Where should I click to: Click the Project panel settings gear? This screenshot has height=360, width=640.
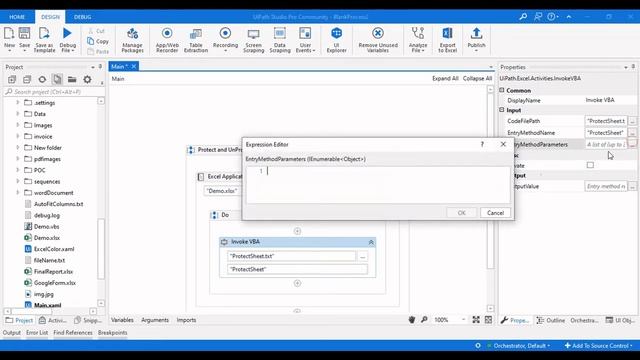point(87,80)
